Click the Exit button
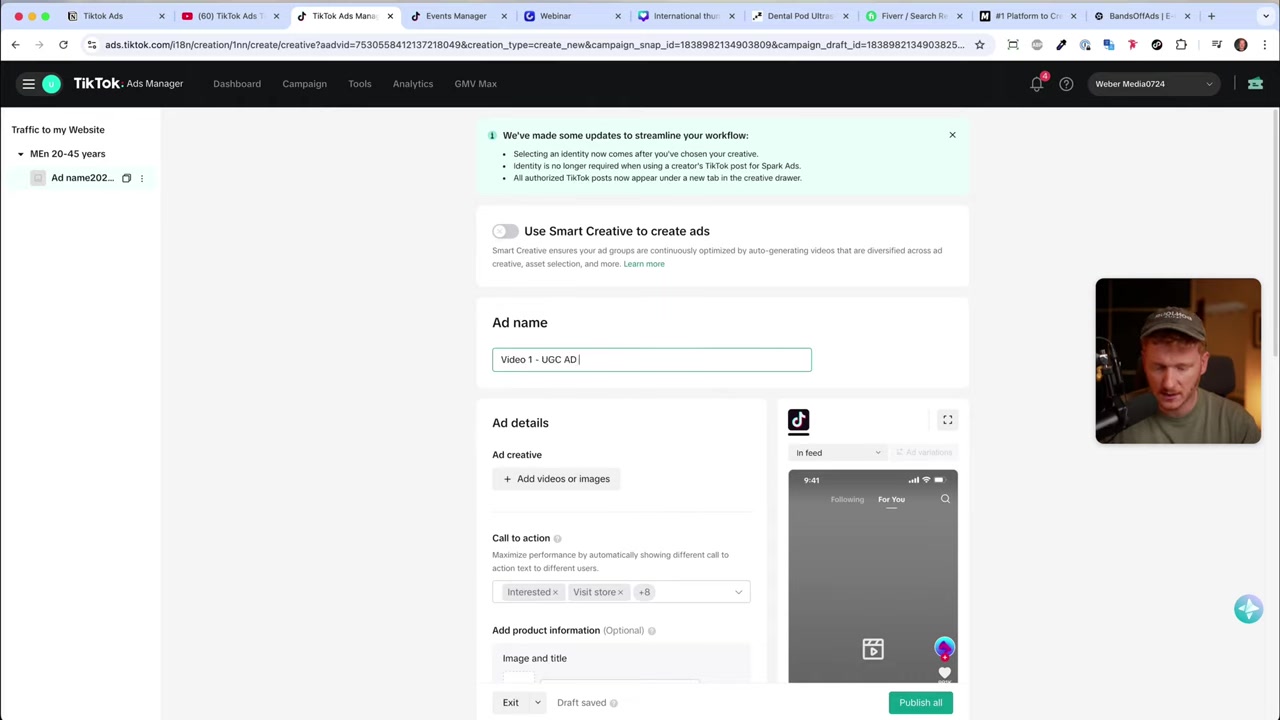 point(510,702)
